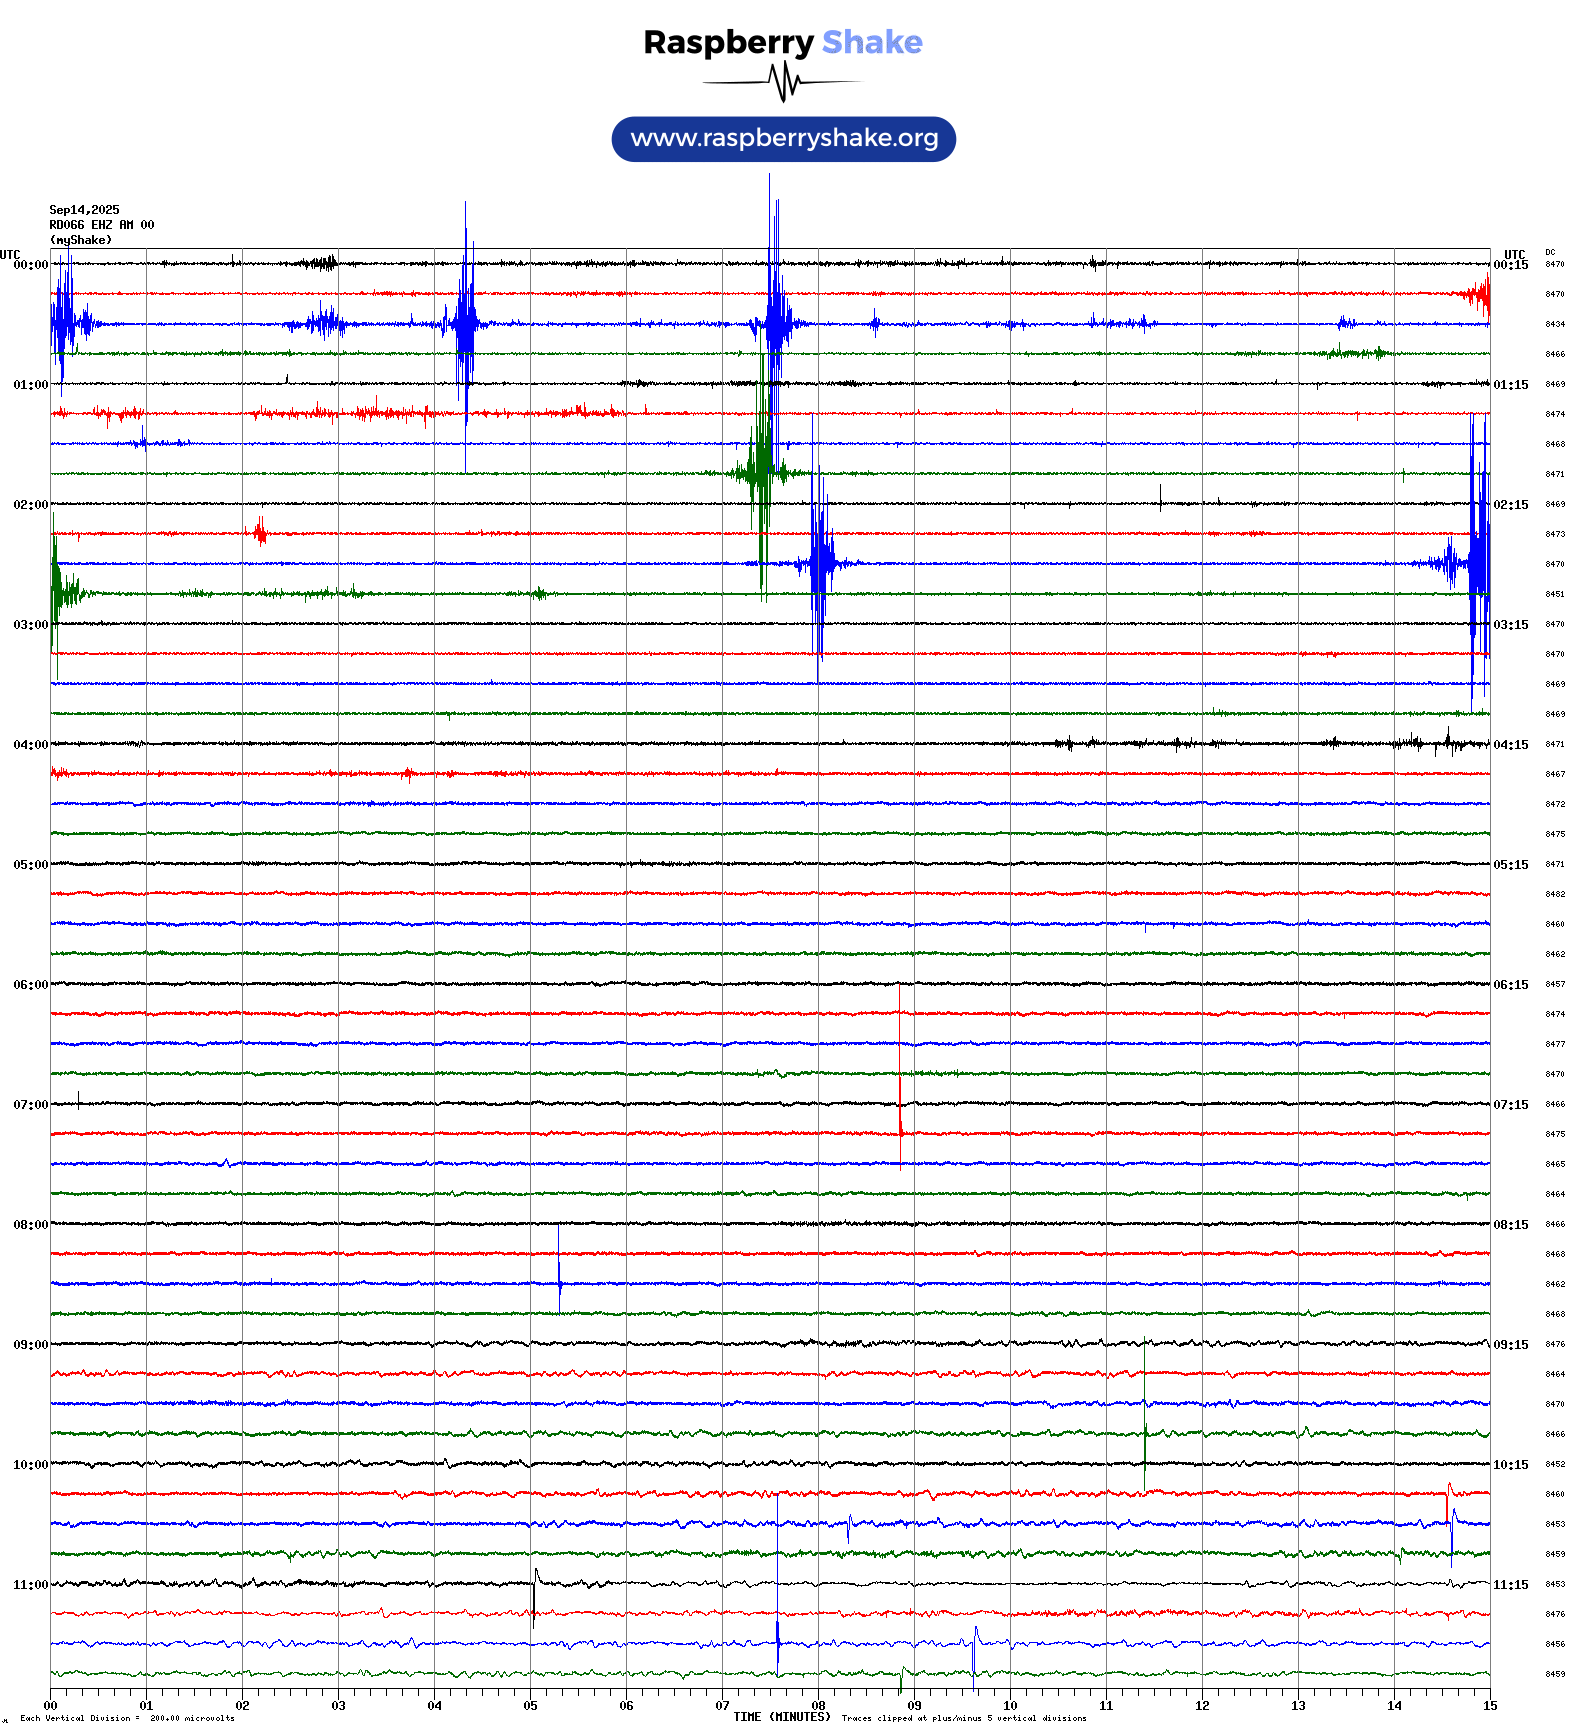Click the Raspberry Shake logo text

[782, 42]
